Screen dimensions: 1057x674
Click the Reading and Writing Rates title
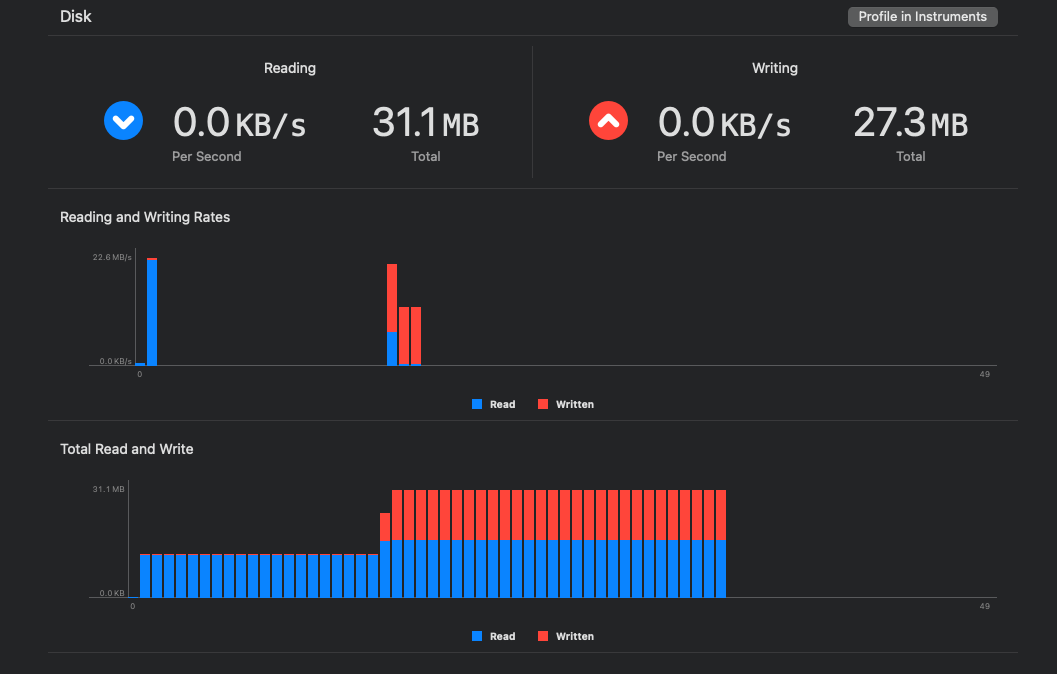[x=145, y=217]
